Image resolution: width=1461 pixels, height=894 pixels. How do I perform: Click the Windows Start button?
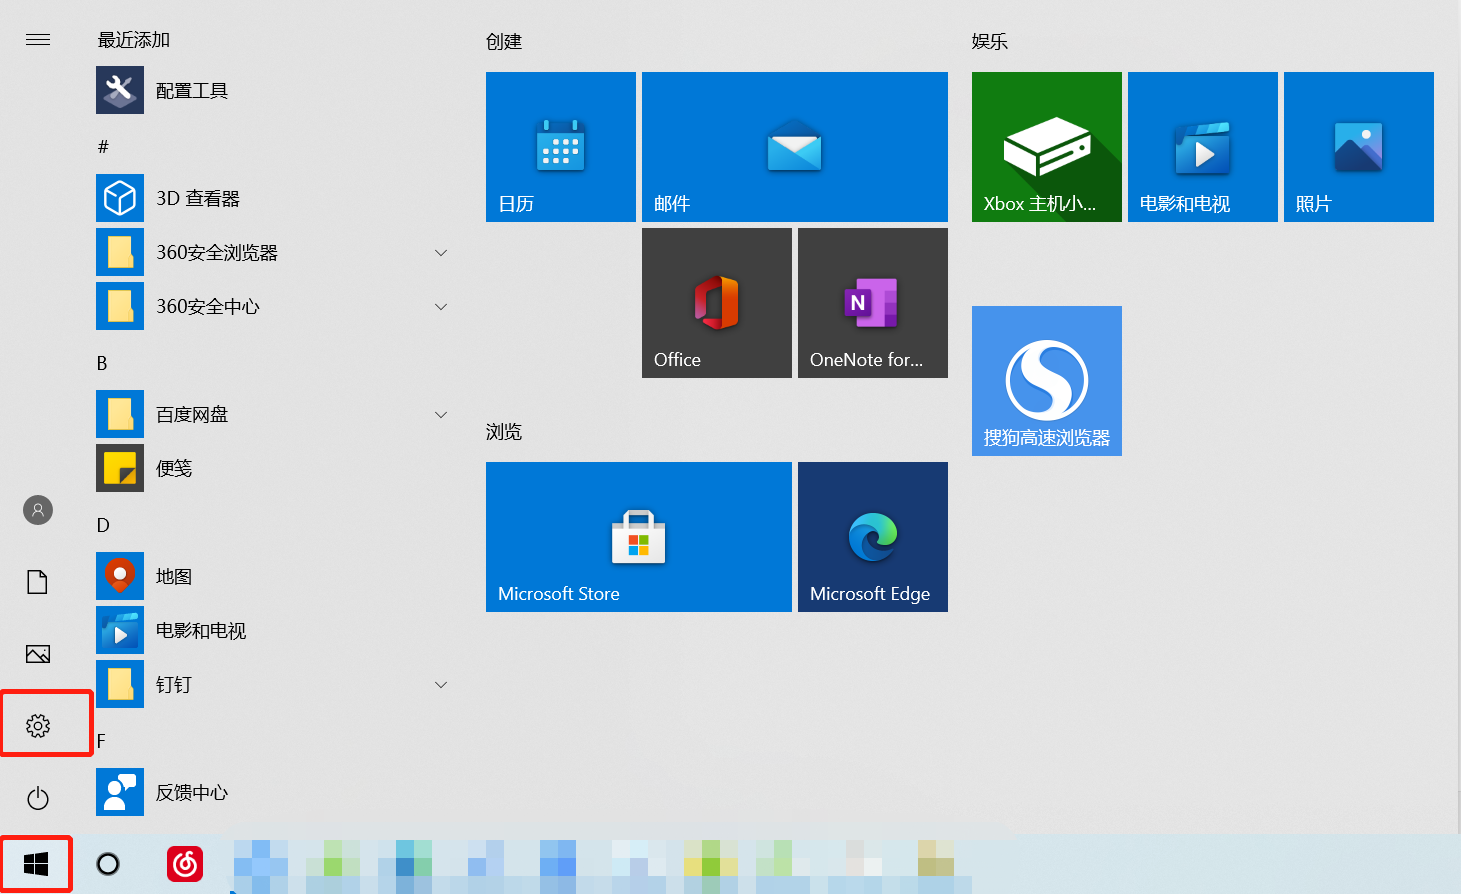coord(36,864)
